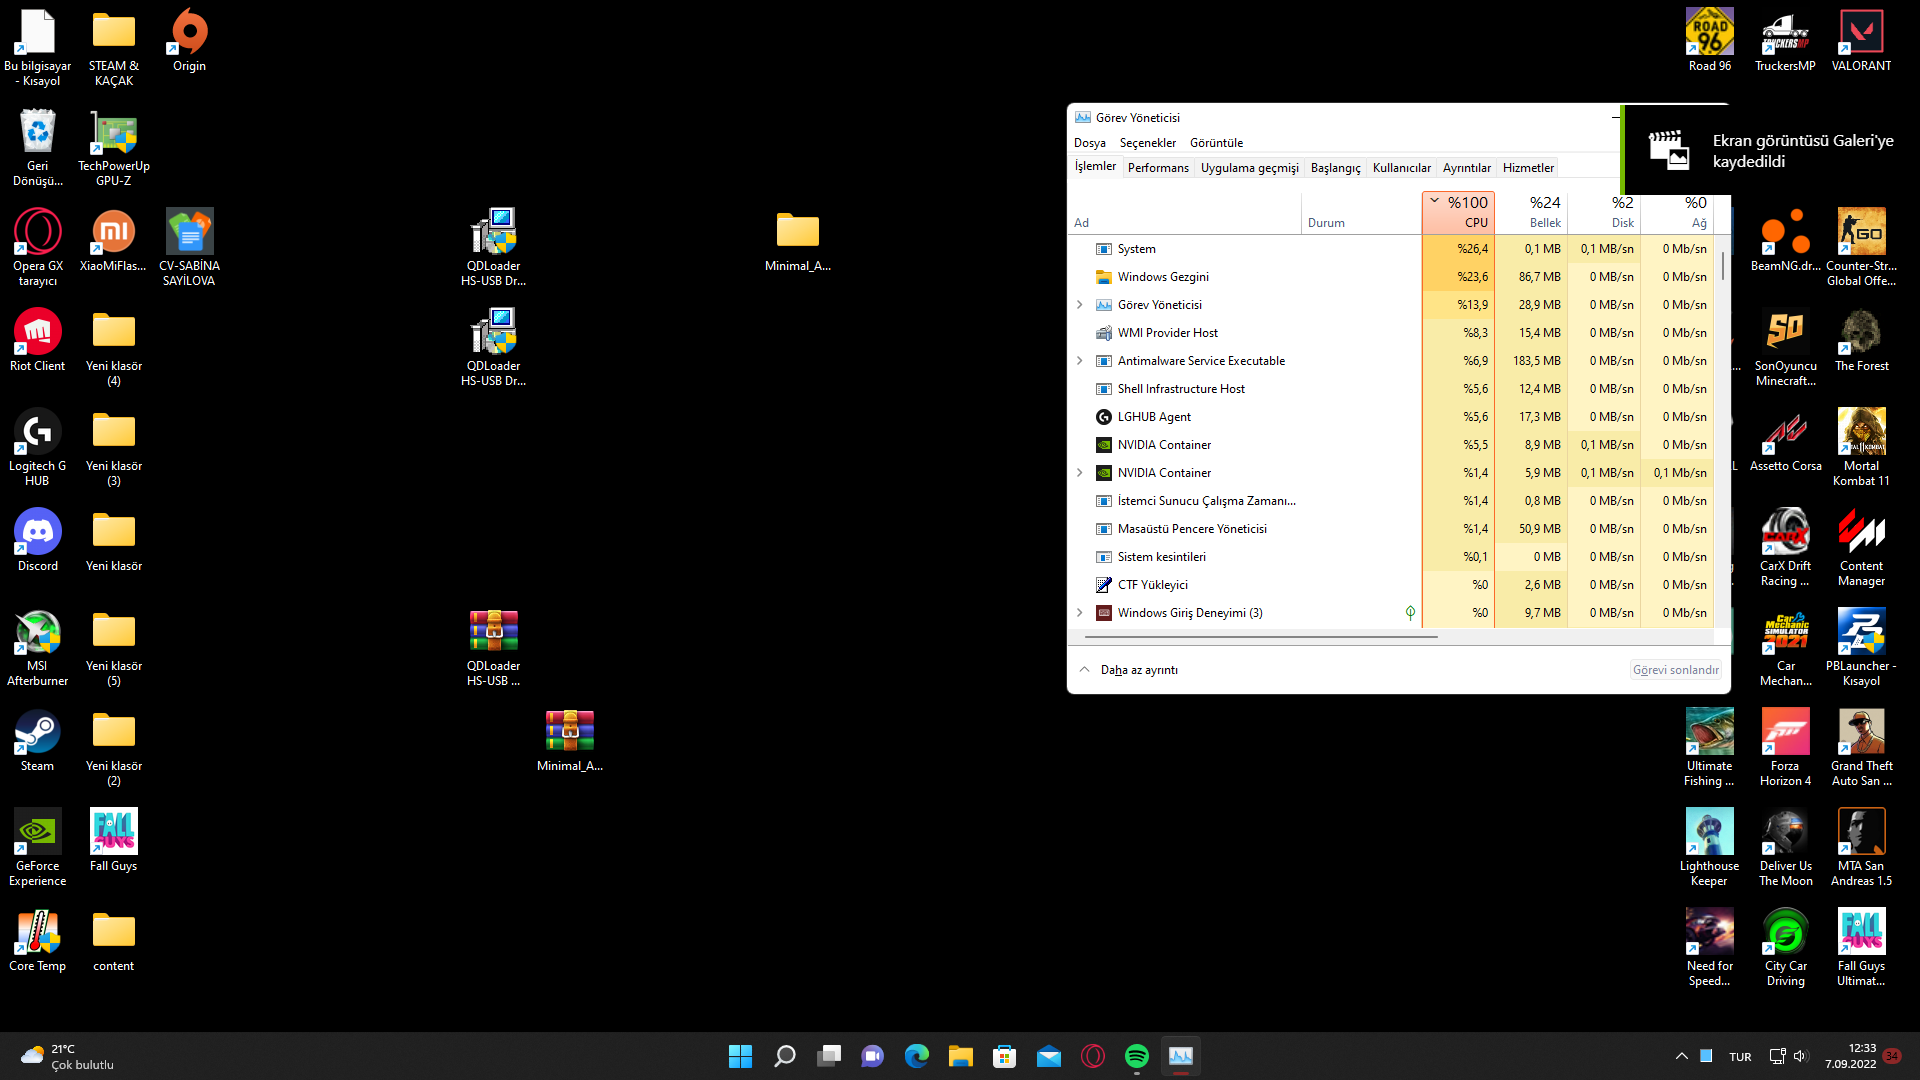Switch to the Başlangıç tab
Image resolution: width=1920 pixels, height=1080 pixels.
1335,168
